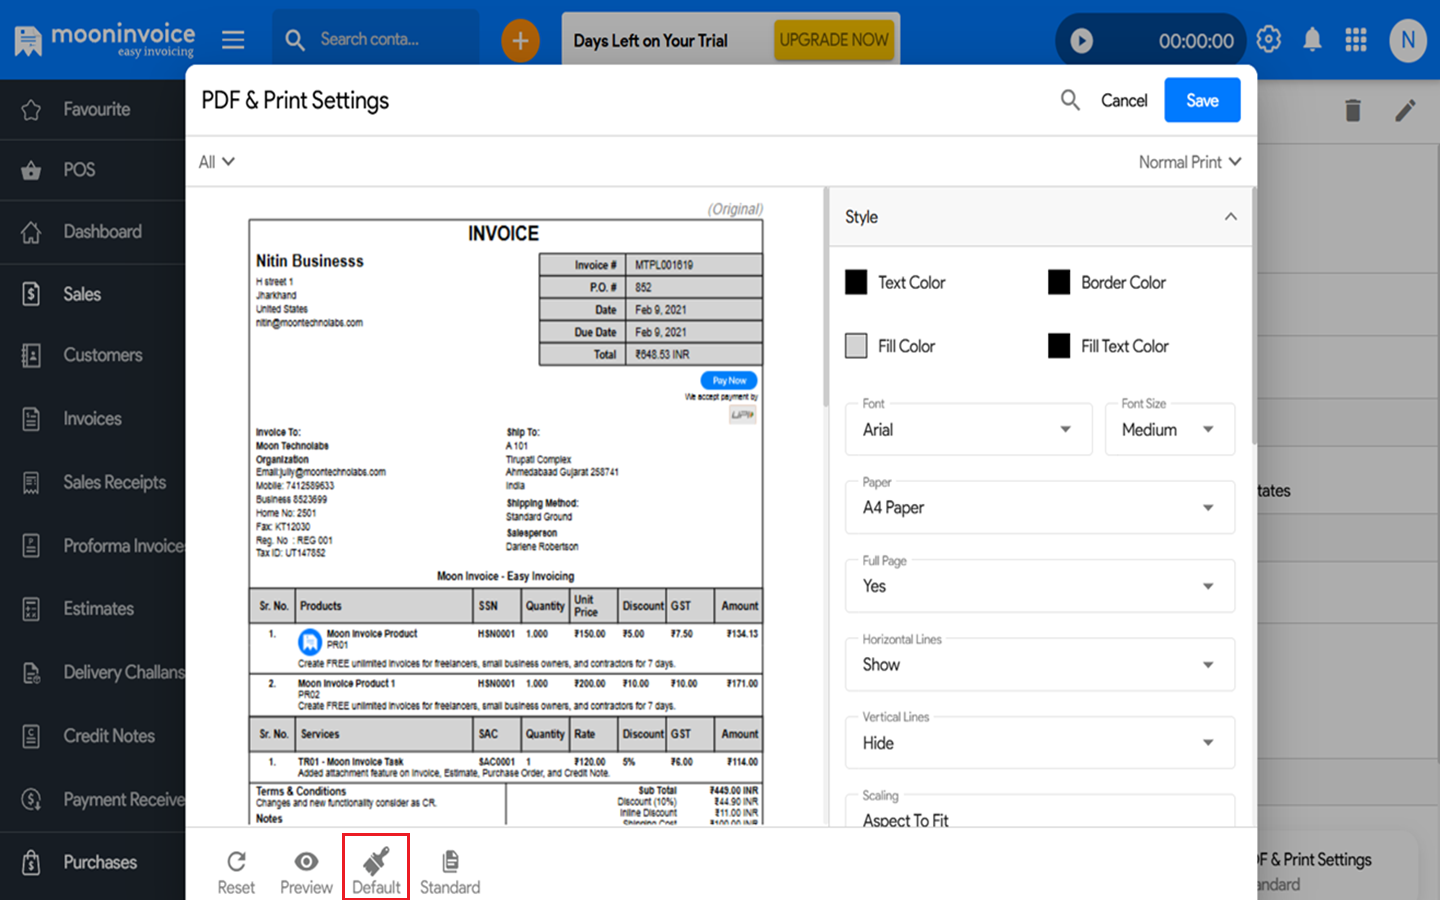1440x900 pixels.
Task: Click Days Left on Your Trial text
Action: [x=650, y=41]
